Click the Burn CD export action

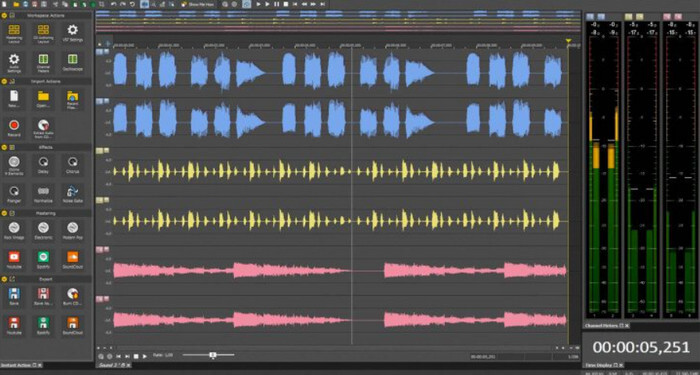click(x=72, y=296)
